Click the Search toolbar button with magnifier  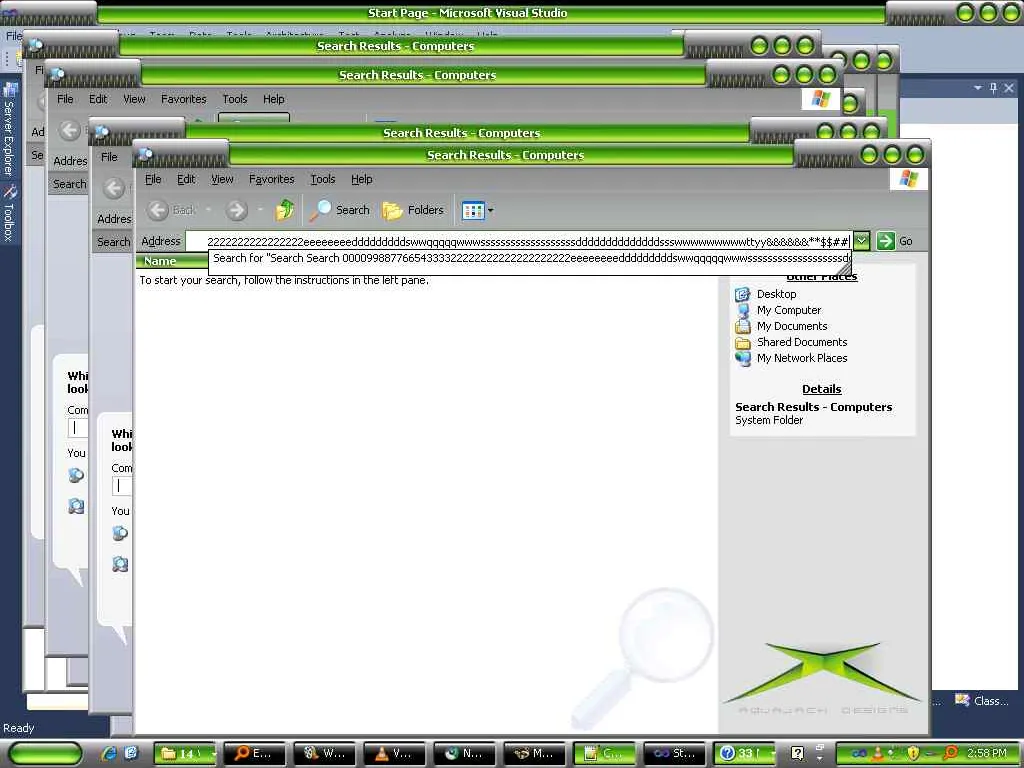click(339, 210)
